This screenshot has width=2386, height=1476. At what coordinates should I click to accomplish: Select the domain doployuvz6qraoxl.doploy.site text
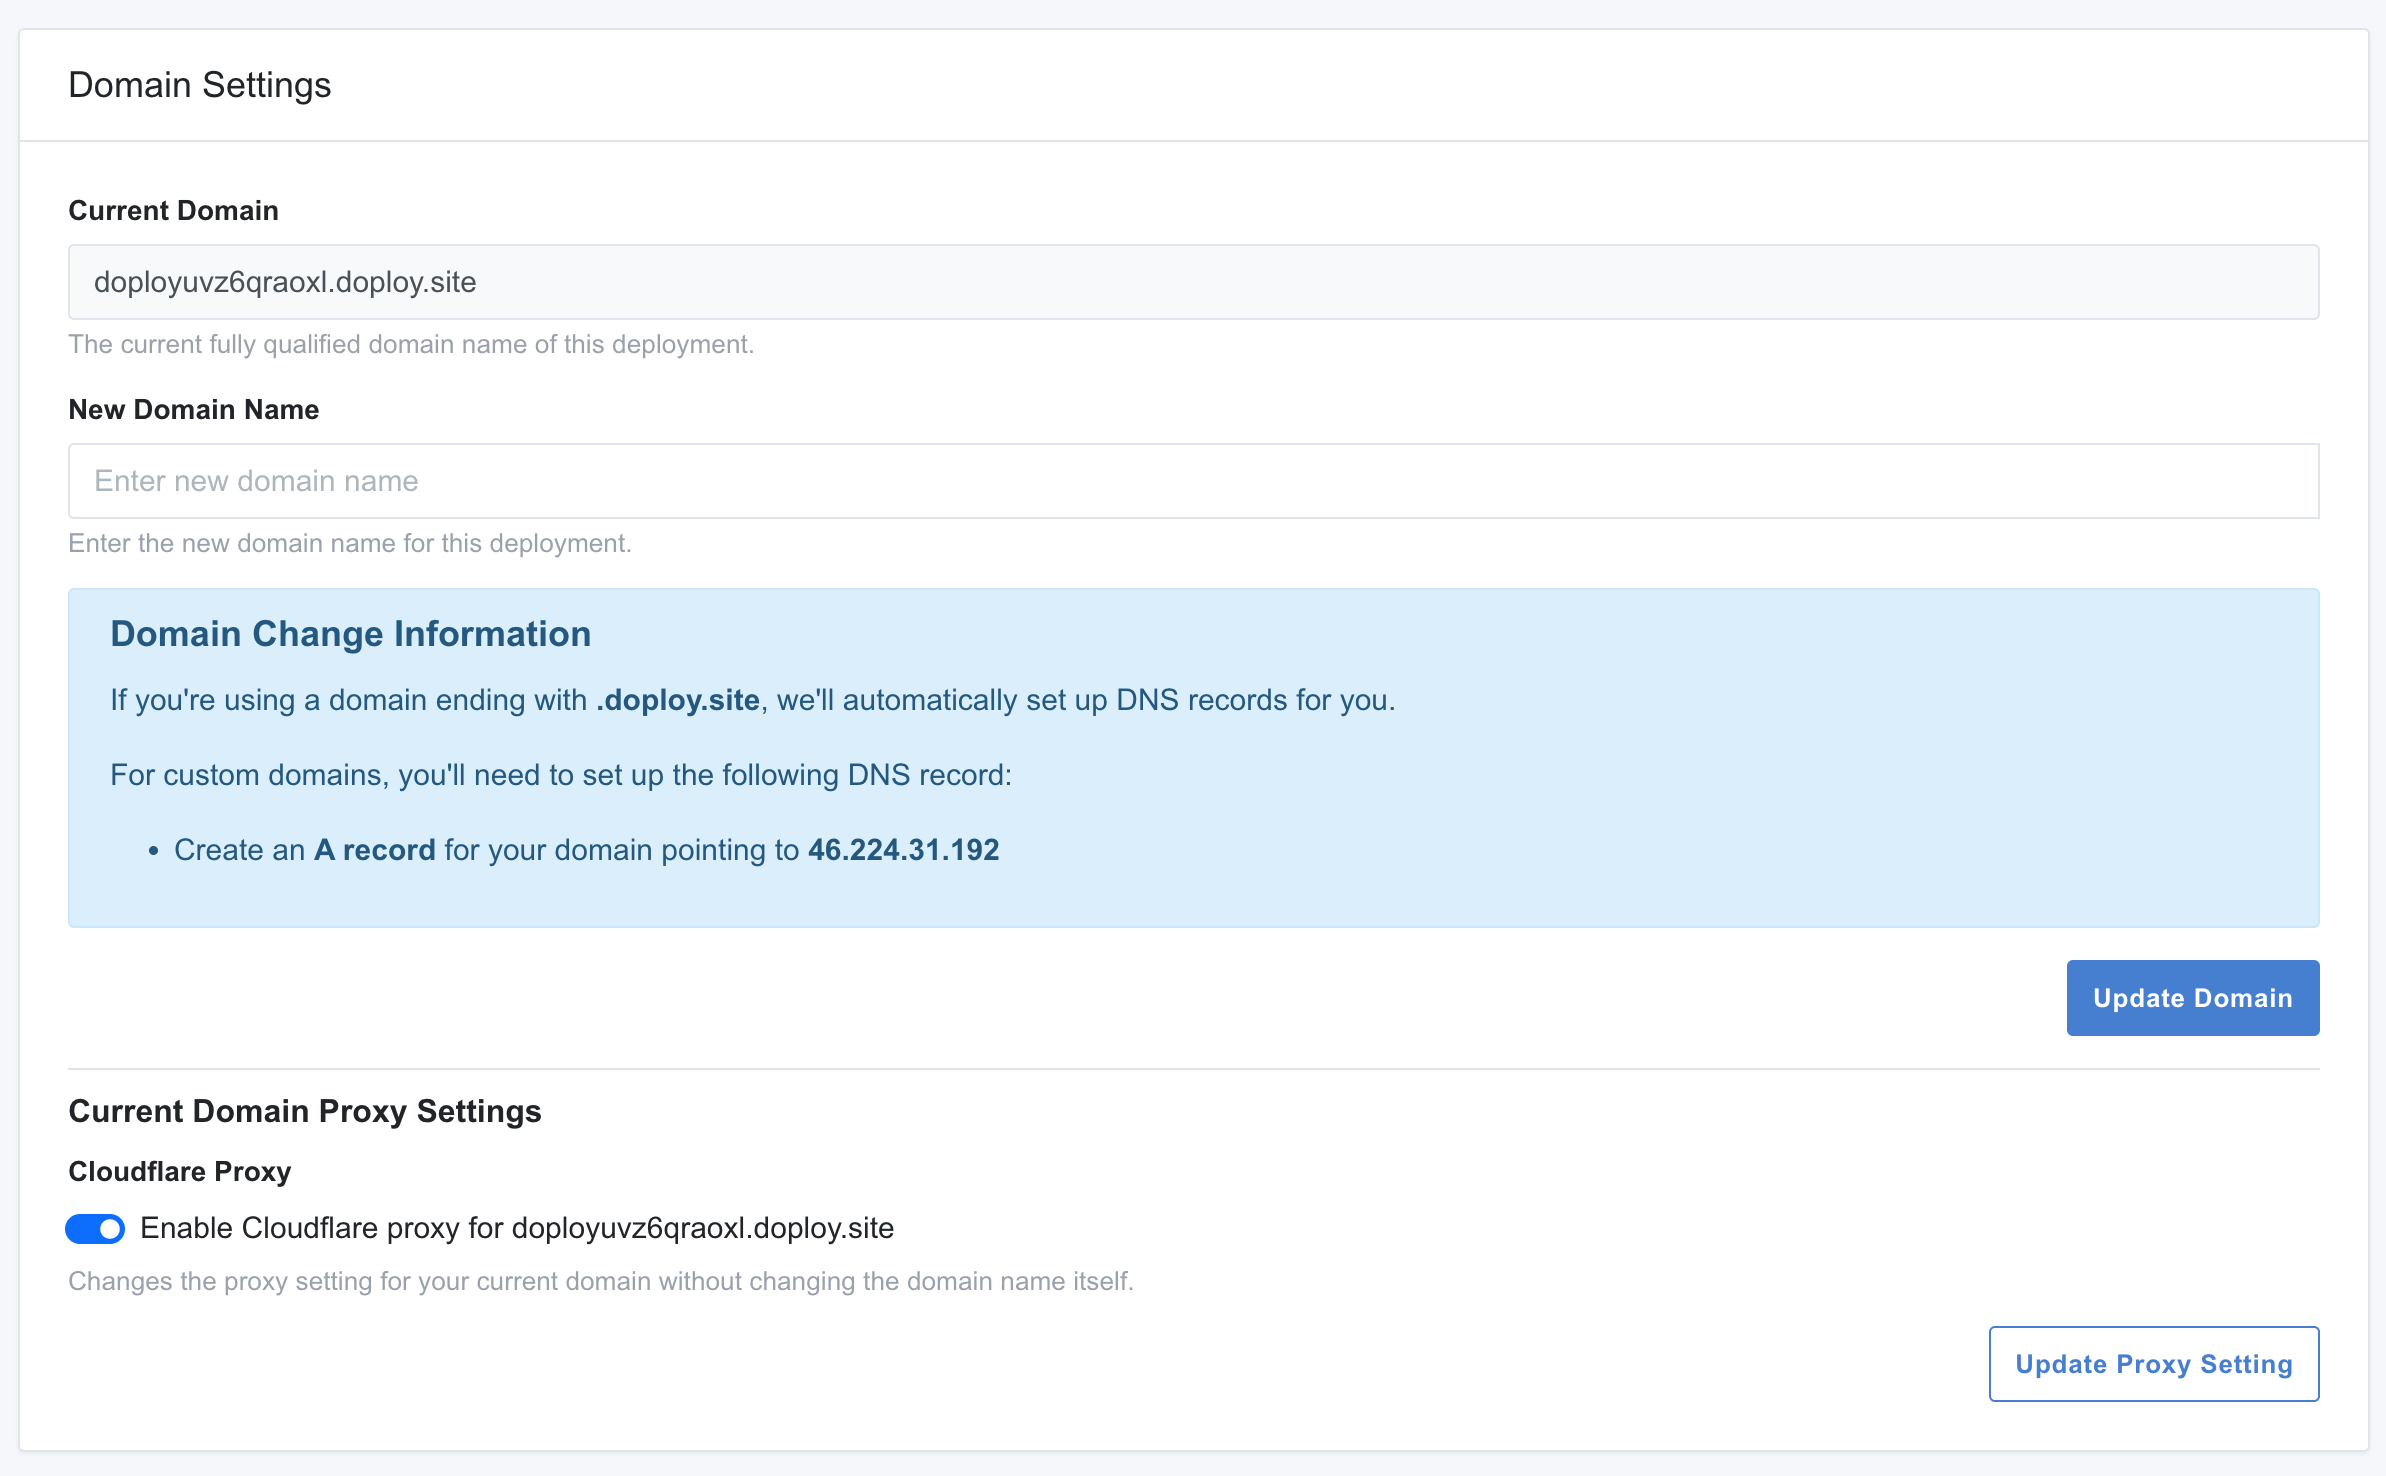[x=286, y=281]
